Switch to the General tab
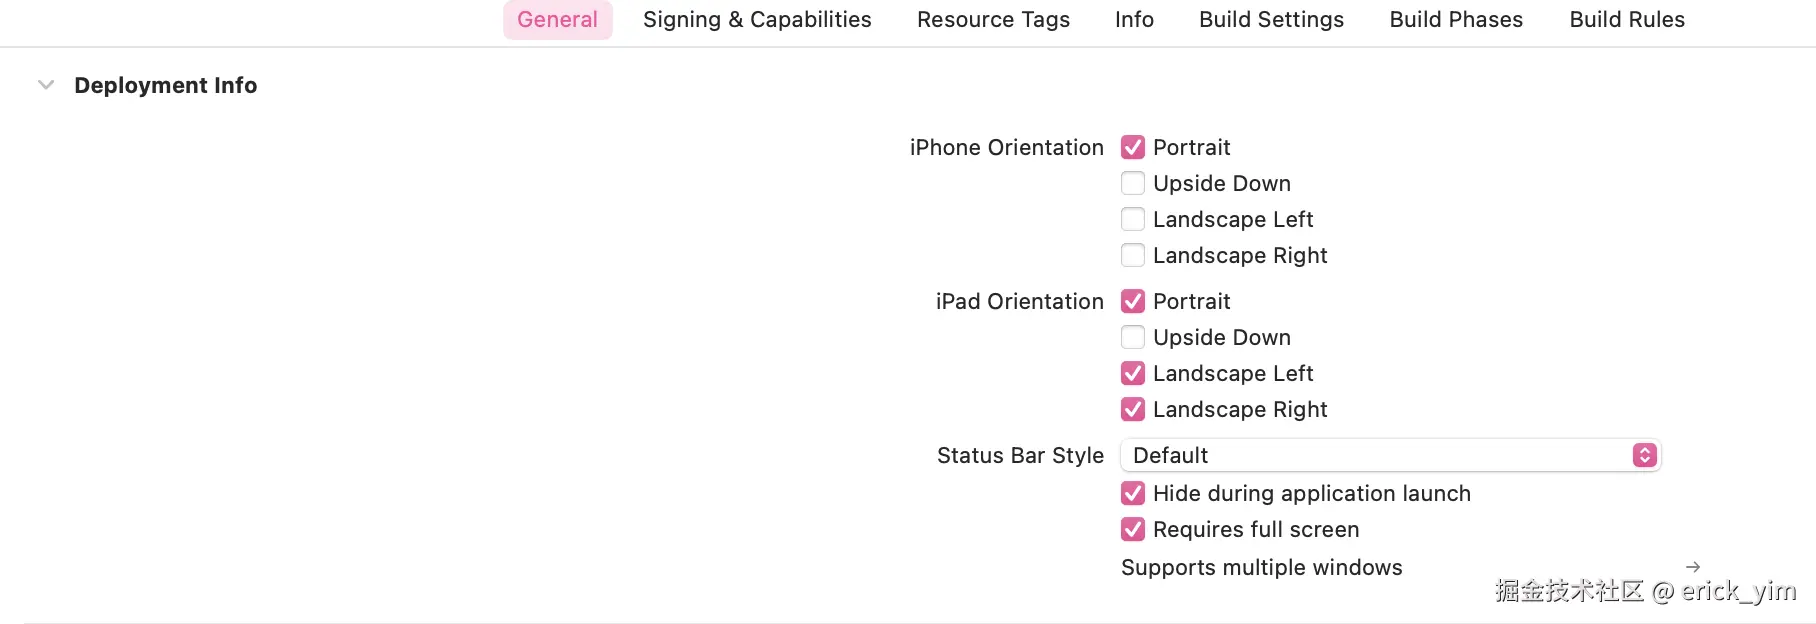This screenshot has height=624, width=1816. [x=557, y=20]
